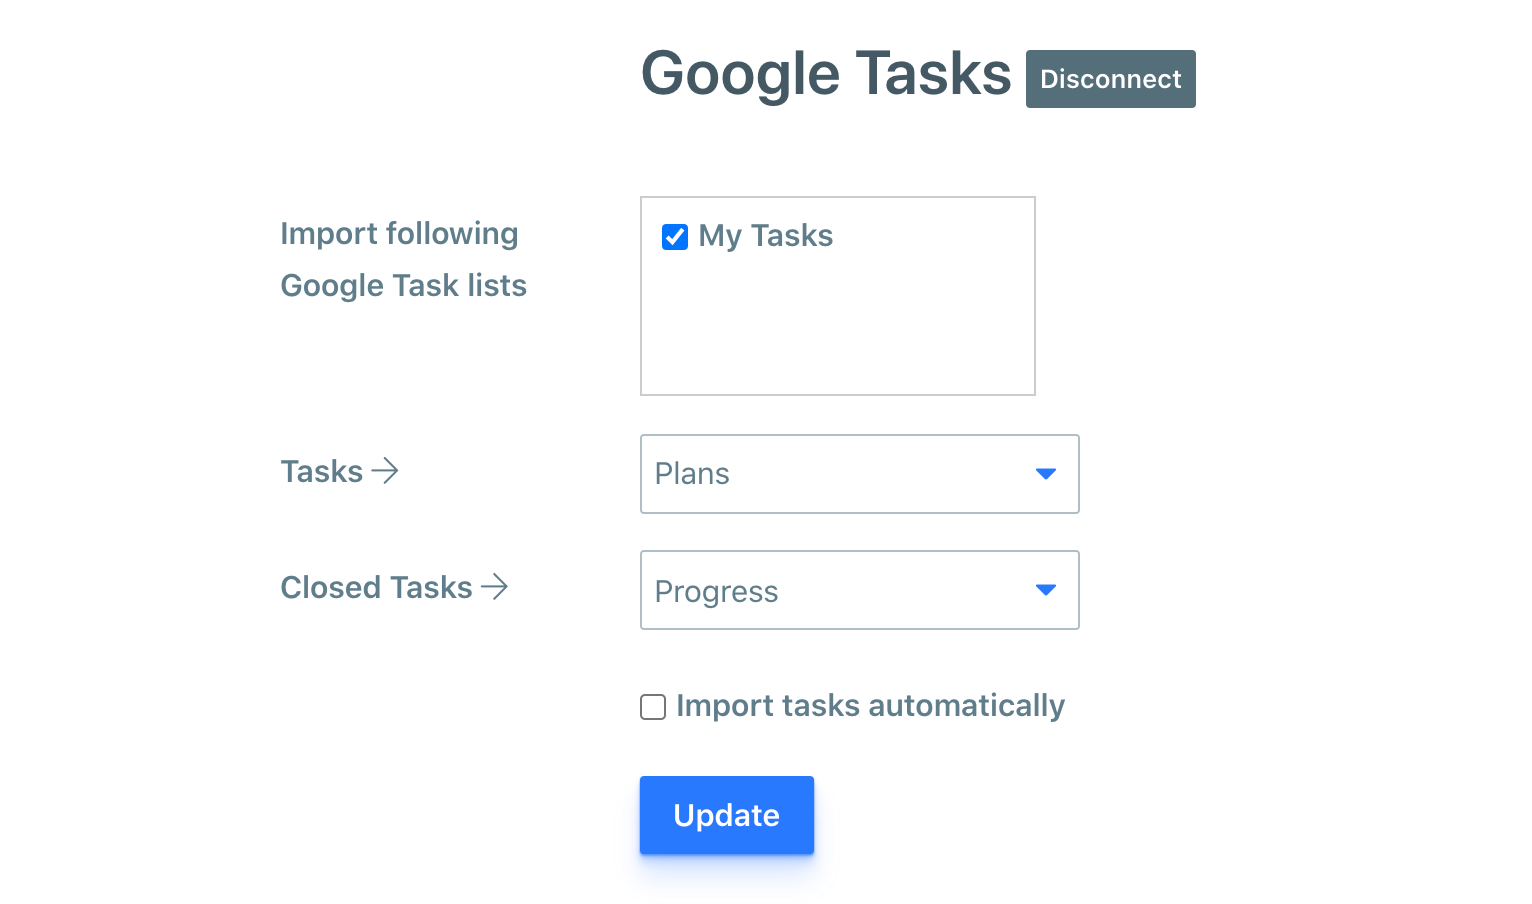Click the Import tasks automatically label text

pyautogui.click(x=870, y=705)
